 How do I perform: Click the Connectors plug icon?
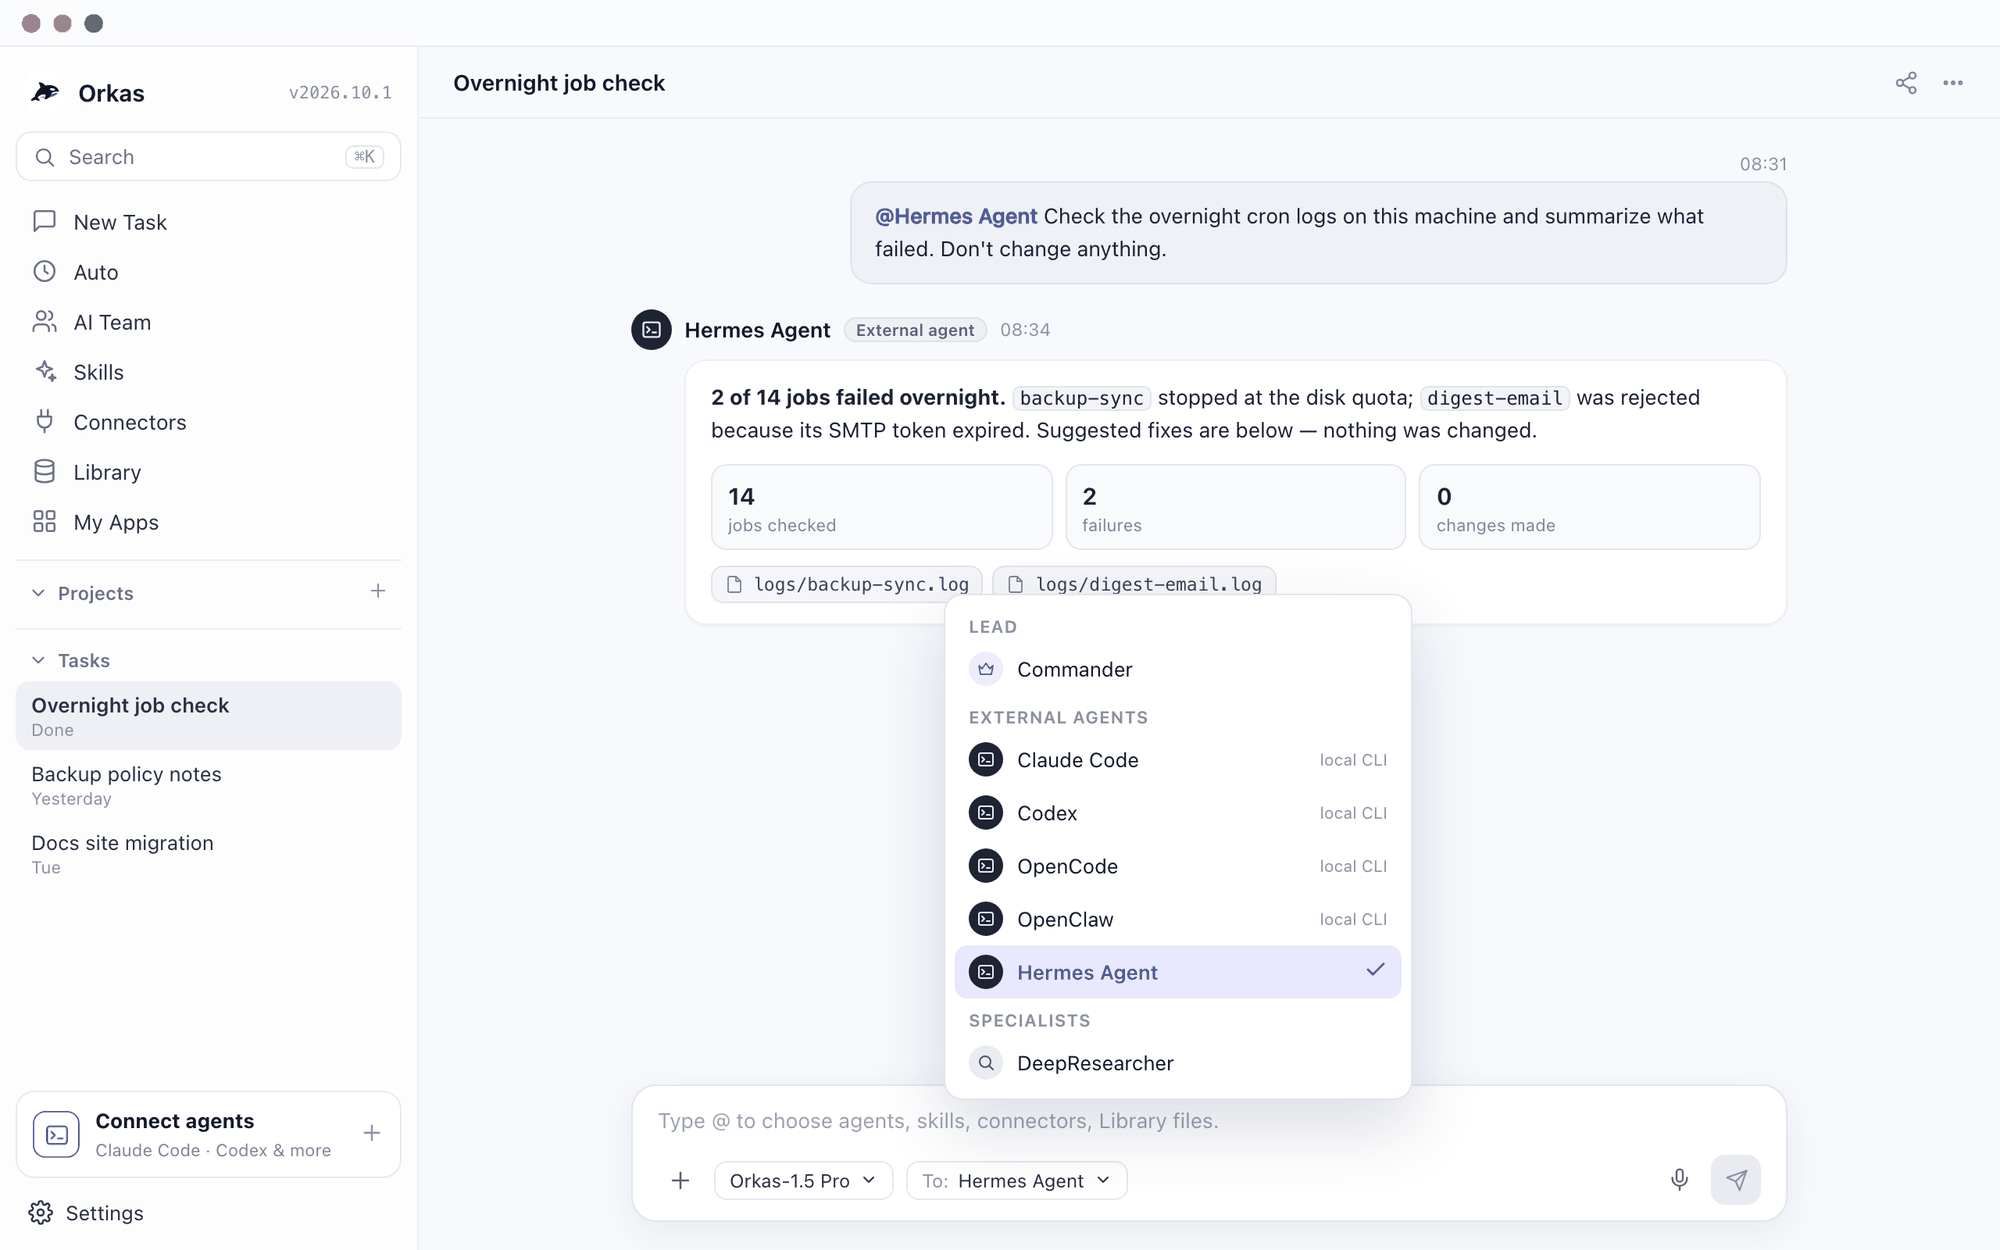pos(44,421)
